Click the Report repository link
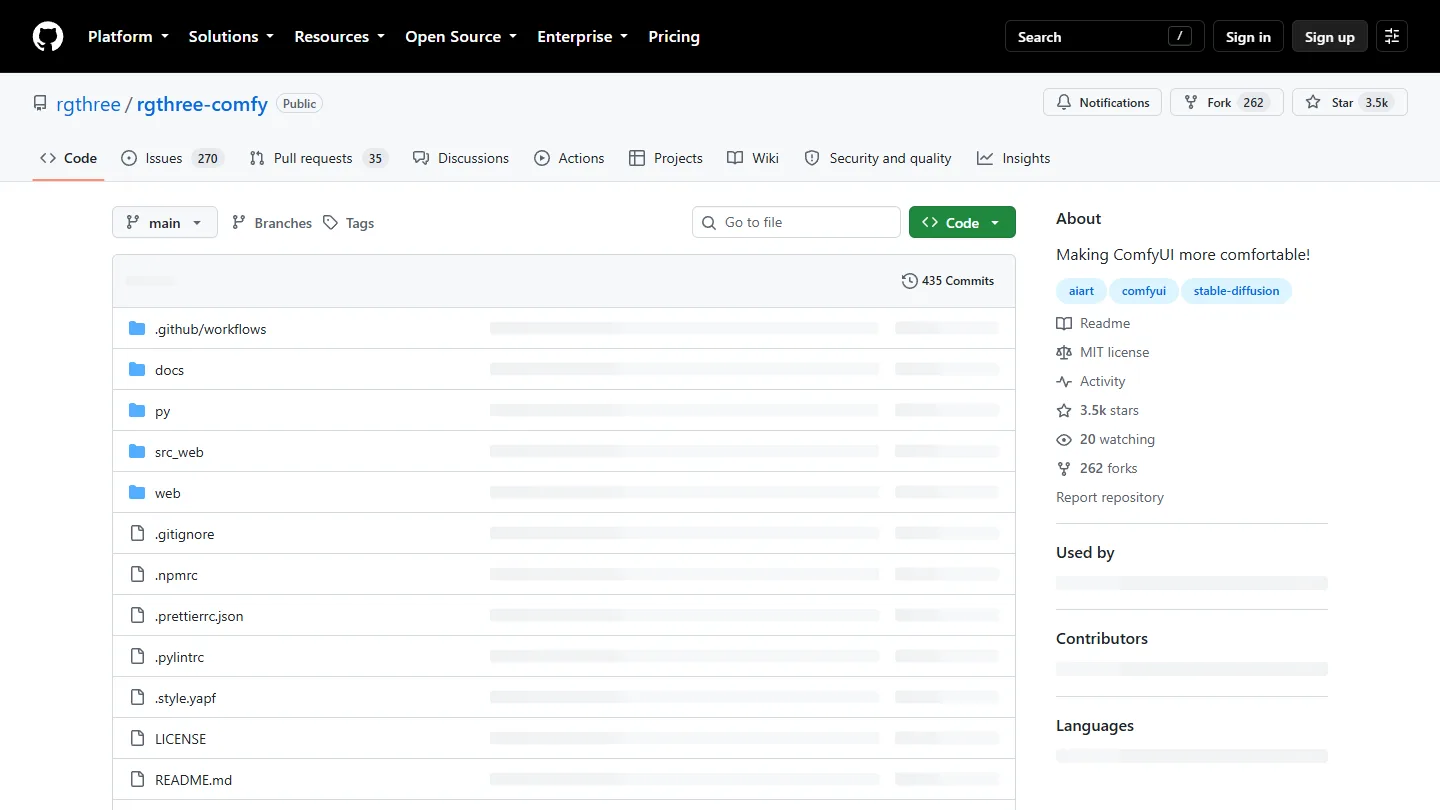This screenshot has width=1440, height=810. [1110, 497]
